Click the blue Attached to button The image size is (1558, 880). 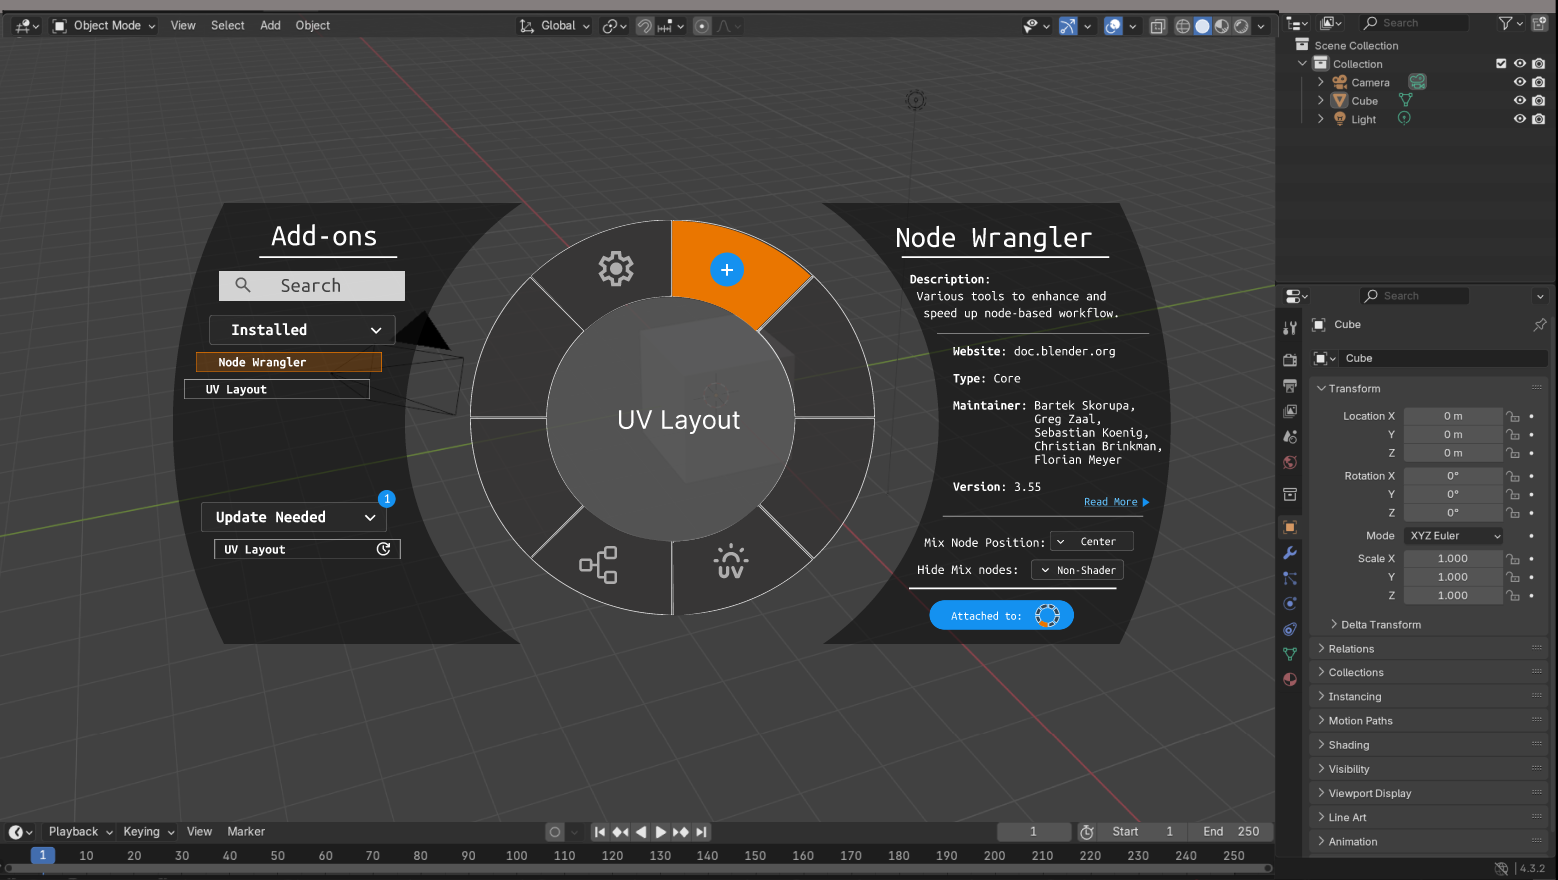click(1001, 616)
